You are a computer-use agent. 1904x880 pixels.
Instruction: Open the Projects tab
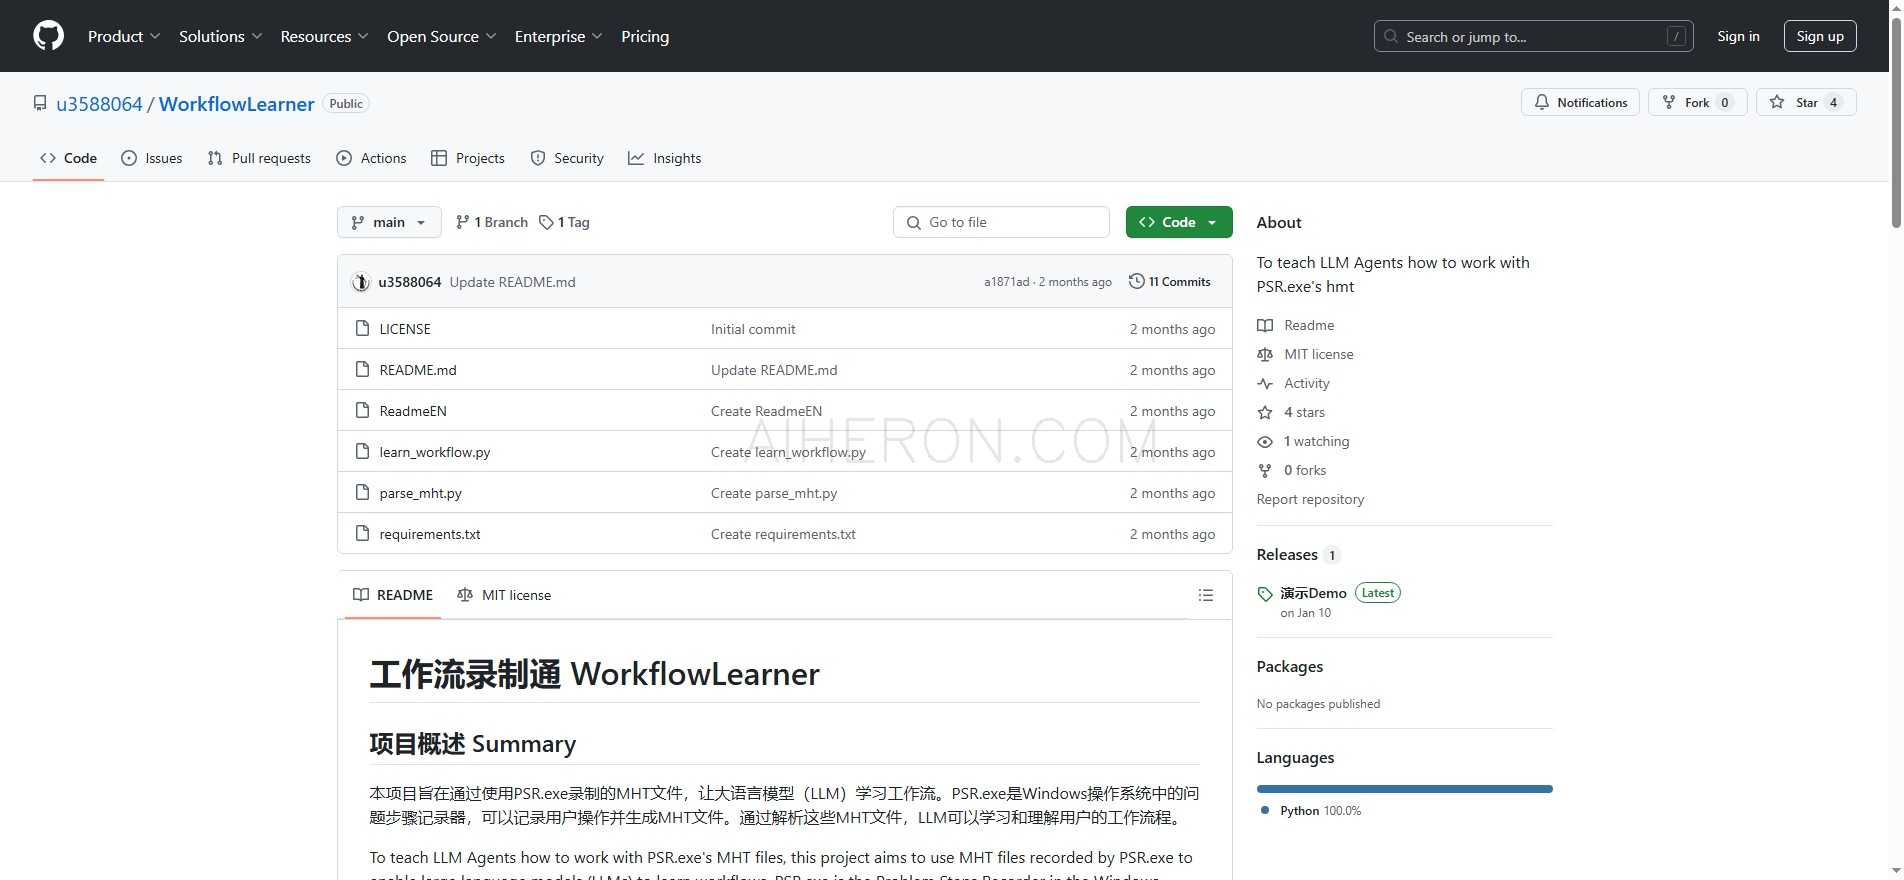467,158
